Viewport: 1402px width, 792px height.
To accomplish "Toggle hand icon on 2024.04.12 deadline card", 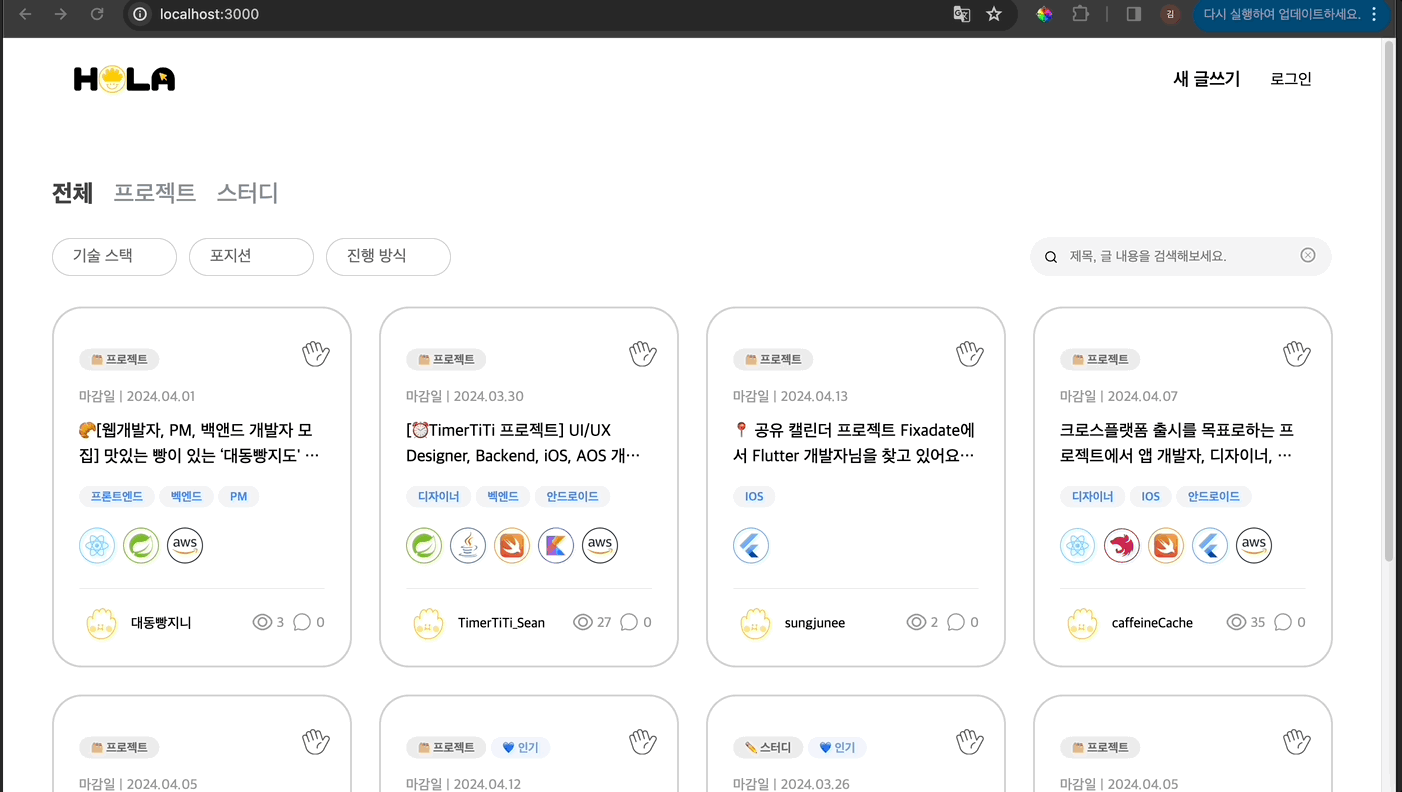I will tap(643, 741).
